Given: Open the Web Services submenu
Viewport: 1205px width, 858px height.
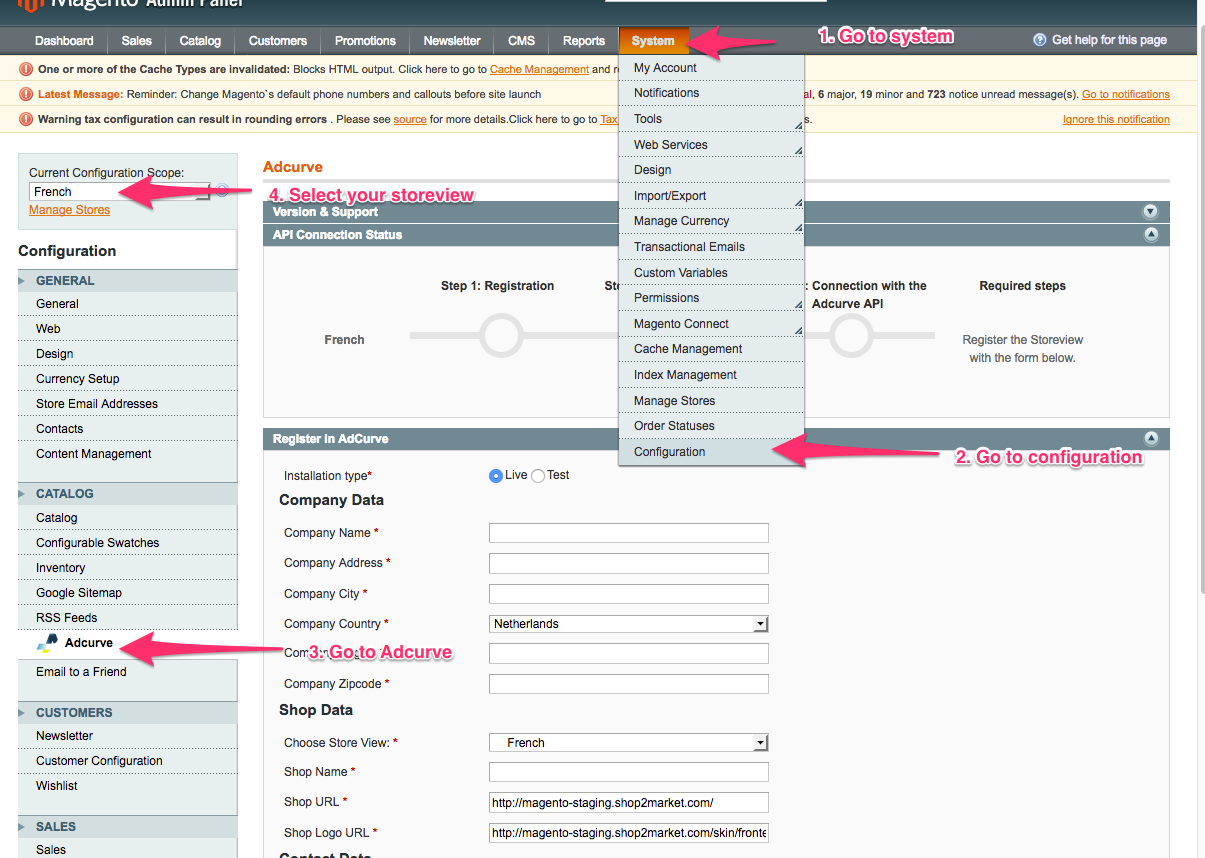Looking at the screenshot, I should [711, 145].
